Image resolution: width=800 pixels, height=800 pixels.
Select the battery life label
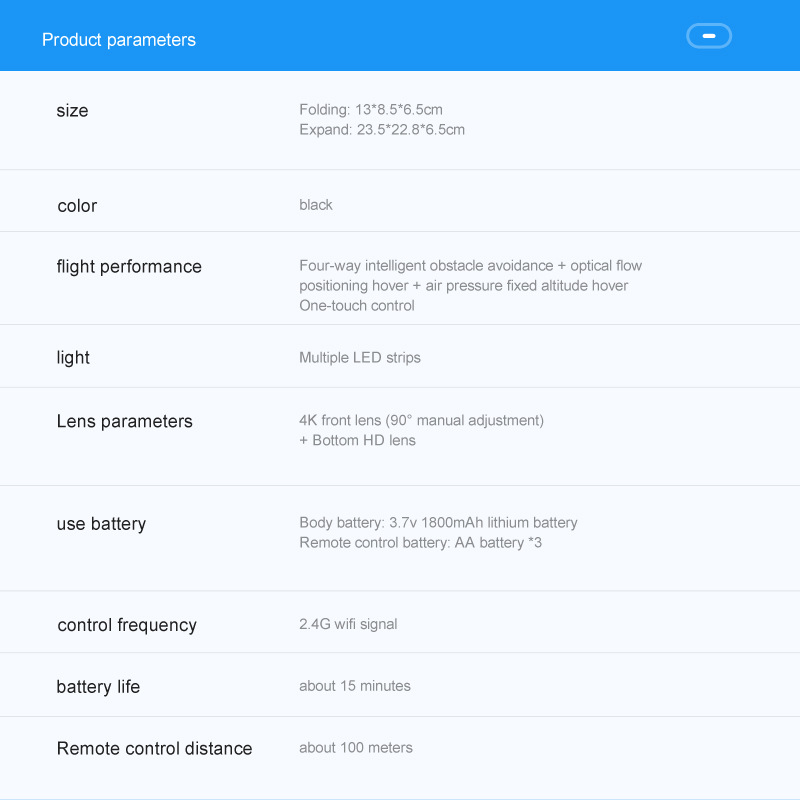point(98,687)
